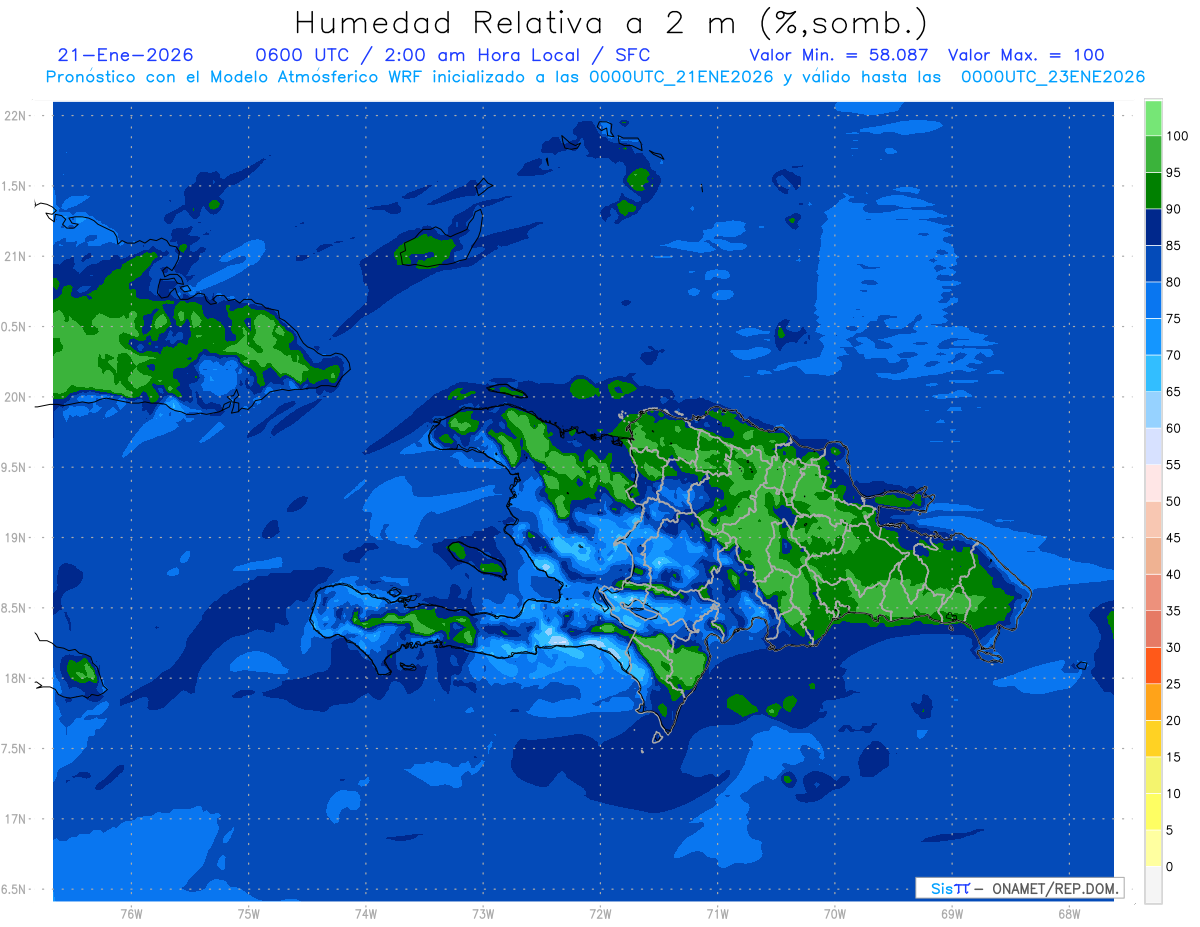The image size is (1200, 927).
Task: Click the "SisTT - ONAMET/REP.DOM." credit box
Action: pos(1020,888)
